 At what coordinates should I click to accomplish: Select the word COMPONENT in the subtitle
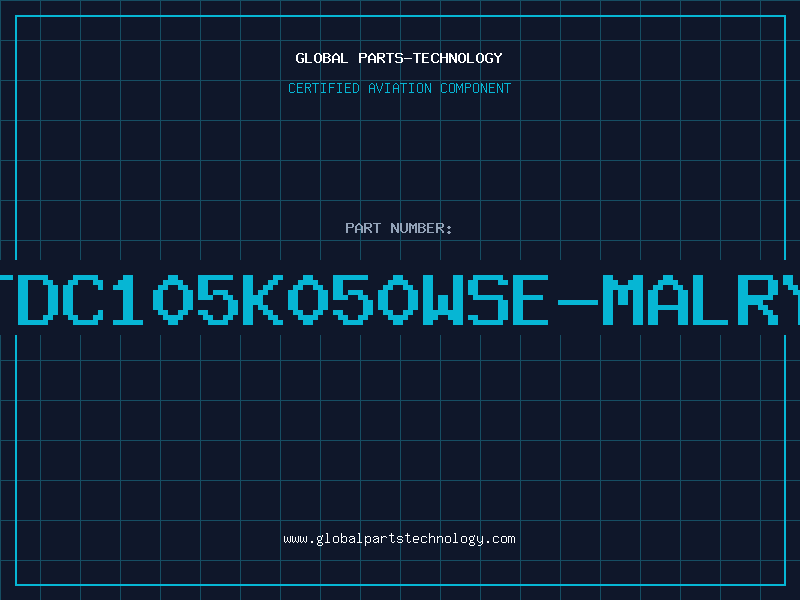pos(476,88)
